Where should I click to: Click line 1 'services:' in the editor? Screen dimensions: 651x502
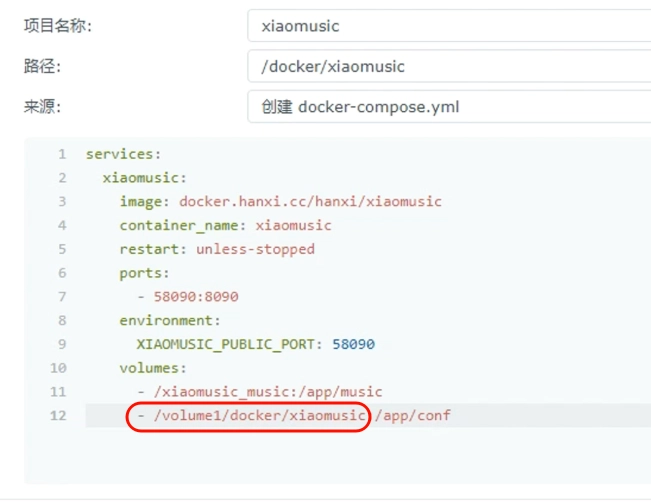point(123,154)
